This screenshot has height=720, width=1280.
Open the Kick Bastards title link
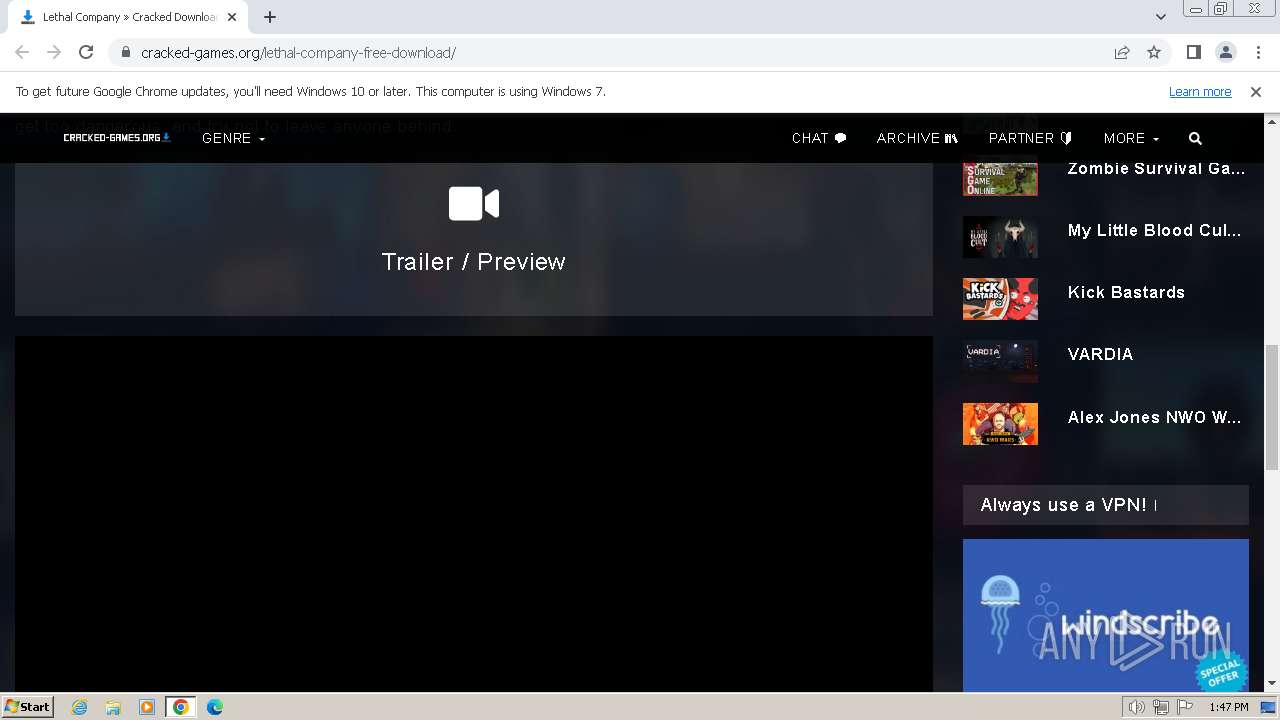click(1126, 292)
